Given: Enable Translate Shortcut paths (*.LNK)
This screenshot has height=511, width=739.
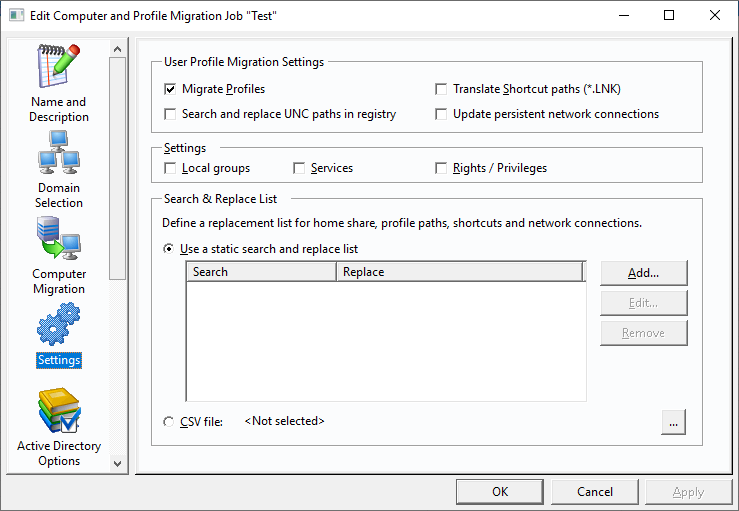Looking at the screenshot, I should [x=441, y=89].
